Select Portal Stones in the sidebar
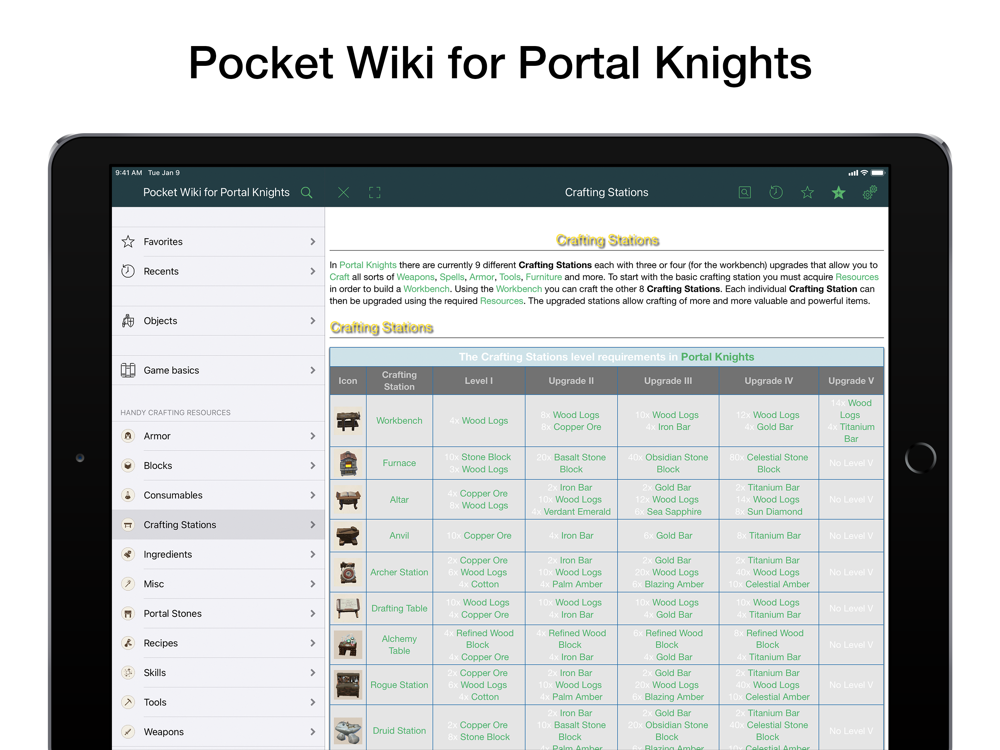The image size is (1000, 750). (x=218, y=614)
